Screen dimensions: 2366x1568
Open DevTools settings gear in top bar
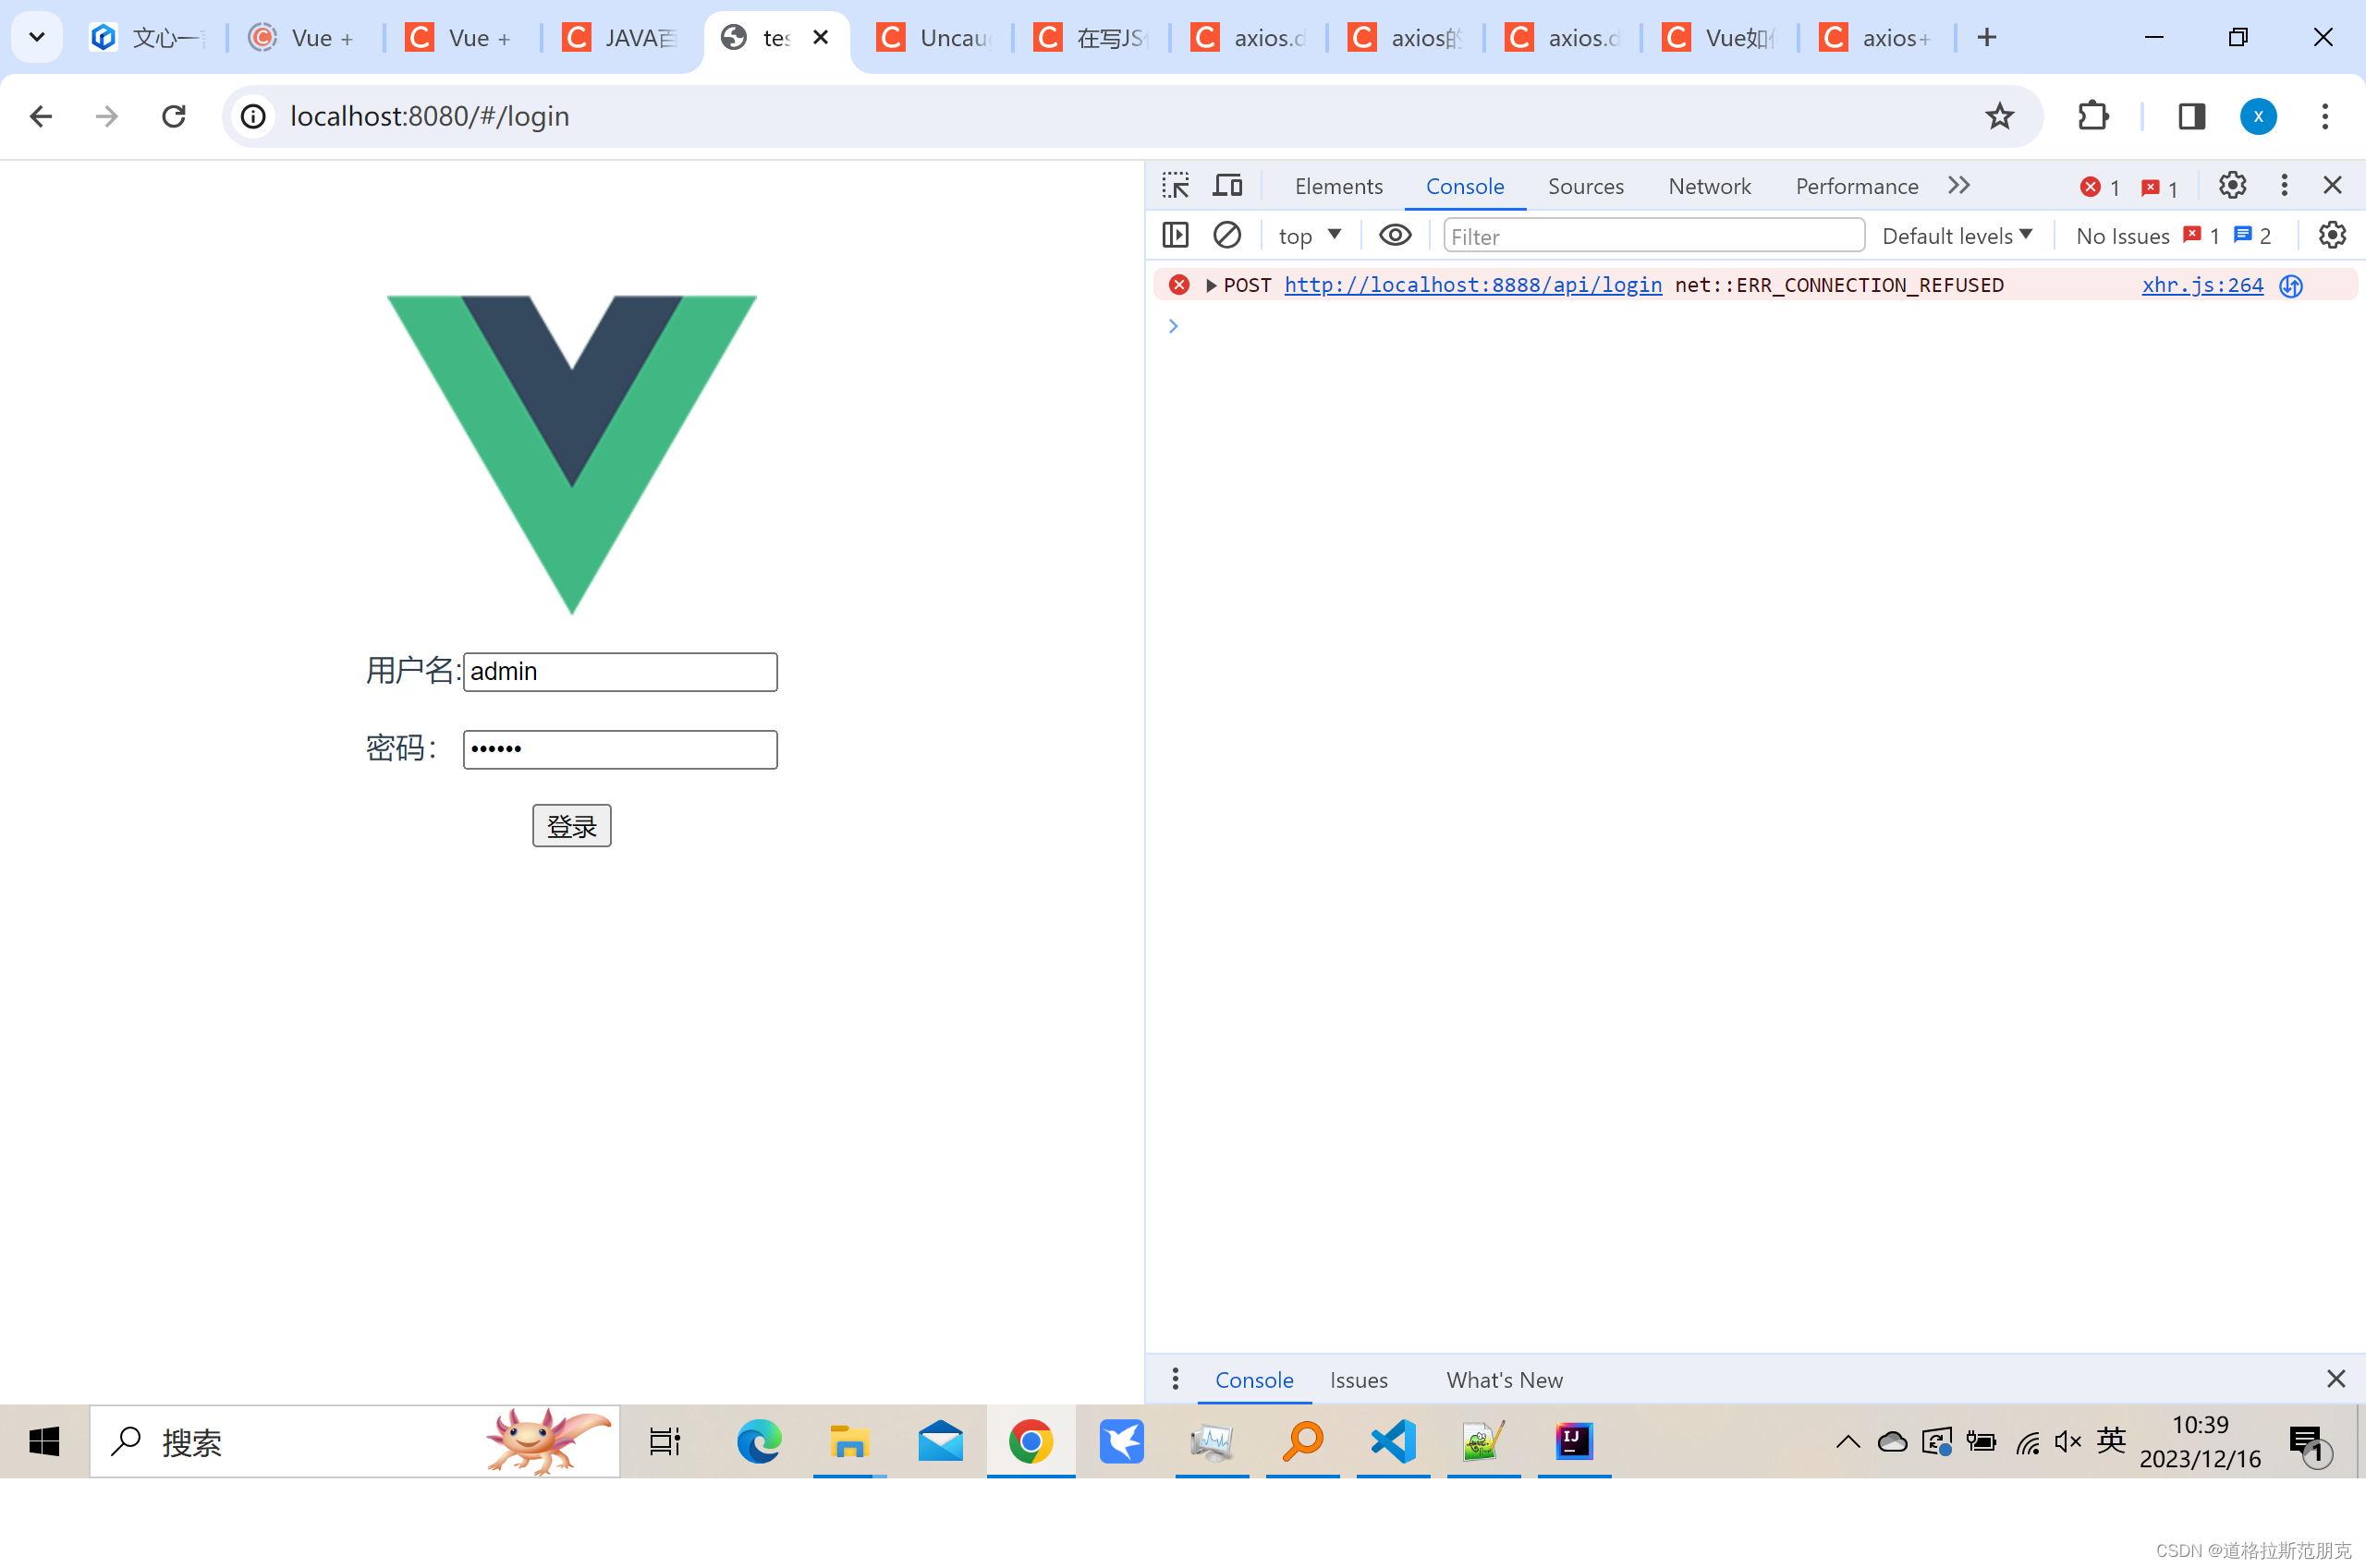(x=2232, y=185)
